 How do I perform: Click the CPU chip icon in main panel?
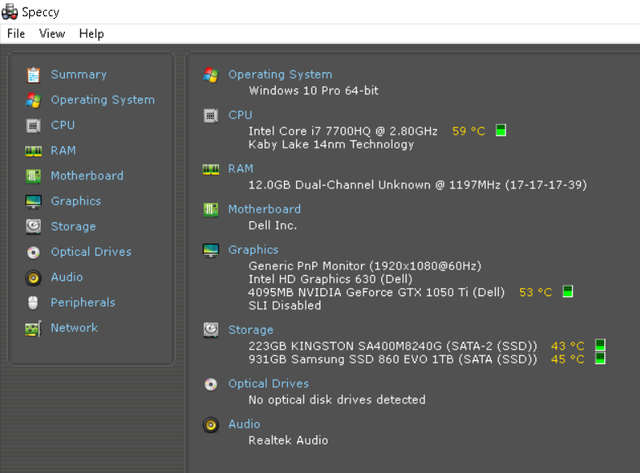point(211,116)
